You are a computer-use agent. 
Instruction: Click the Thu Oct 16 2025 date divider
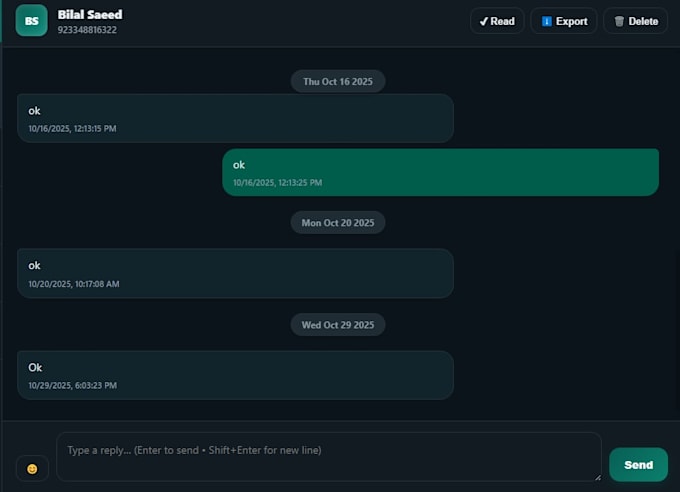[338, 82]
